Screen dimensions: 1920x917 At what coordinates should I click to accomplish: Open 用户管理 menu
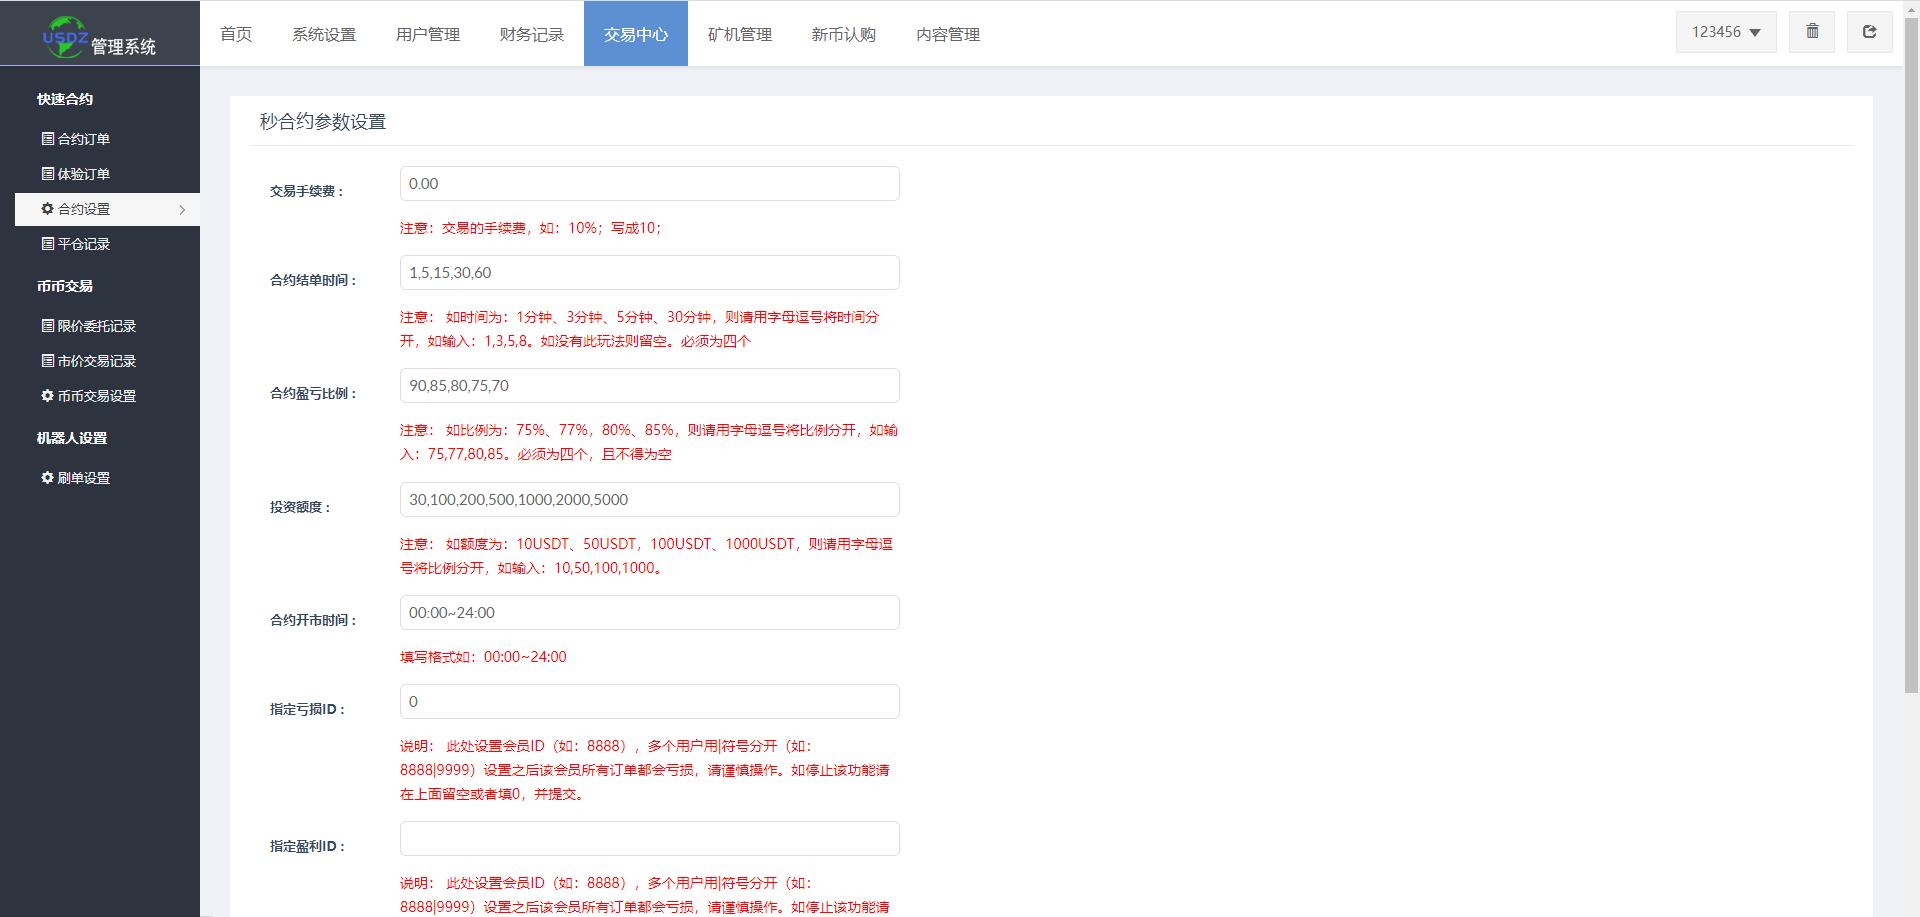click(x=427, y=34)
